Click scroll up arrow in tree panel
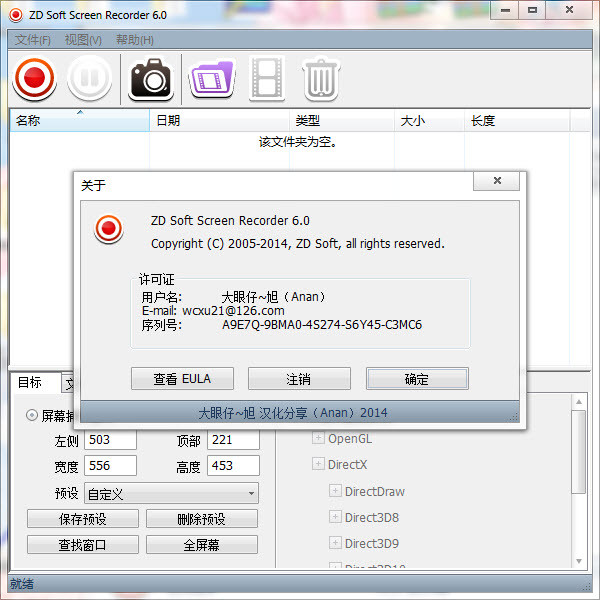This screenshot has height=600, width=600. (579, 402)
